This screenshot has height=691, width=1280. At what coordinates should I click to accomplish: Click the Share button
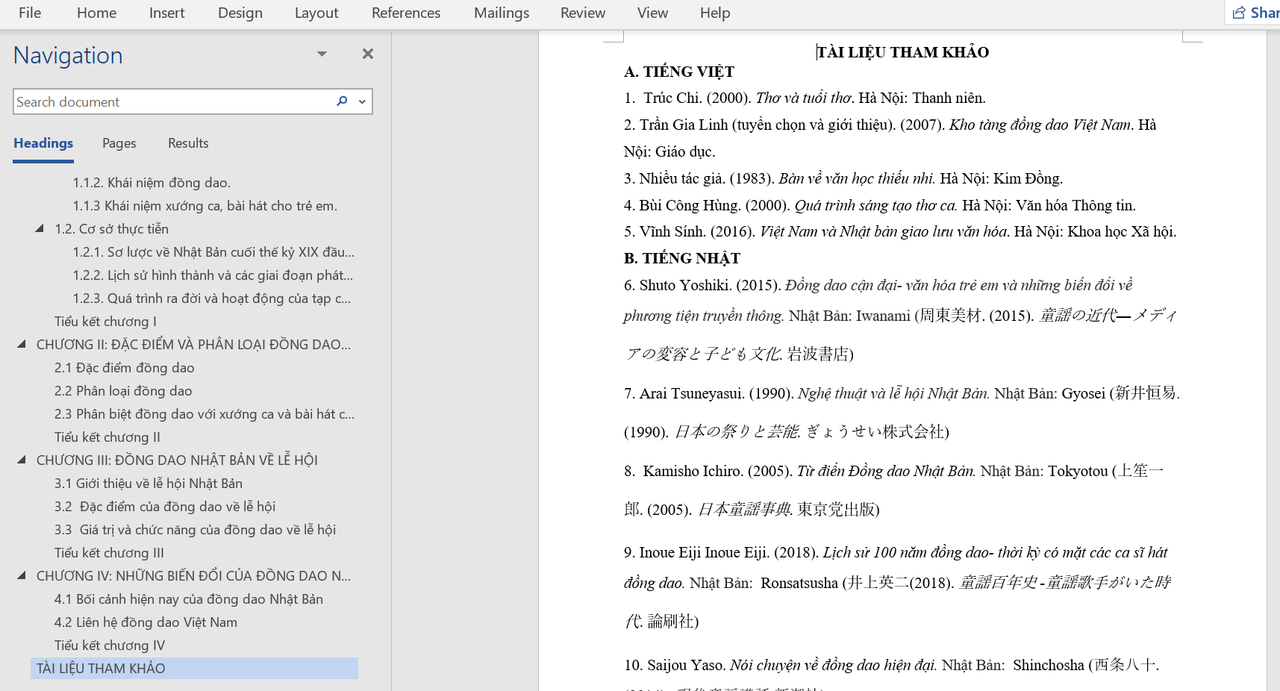tap(1254, 13)
